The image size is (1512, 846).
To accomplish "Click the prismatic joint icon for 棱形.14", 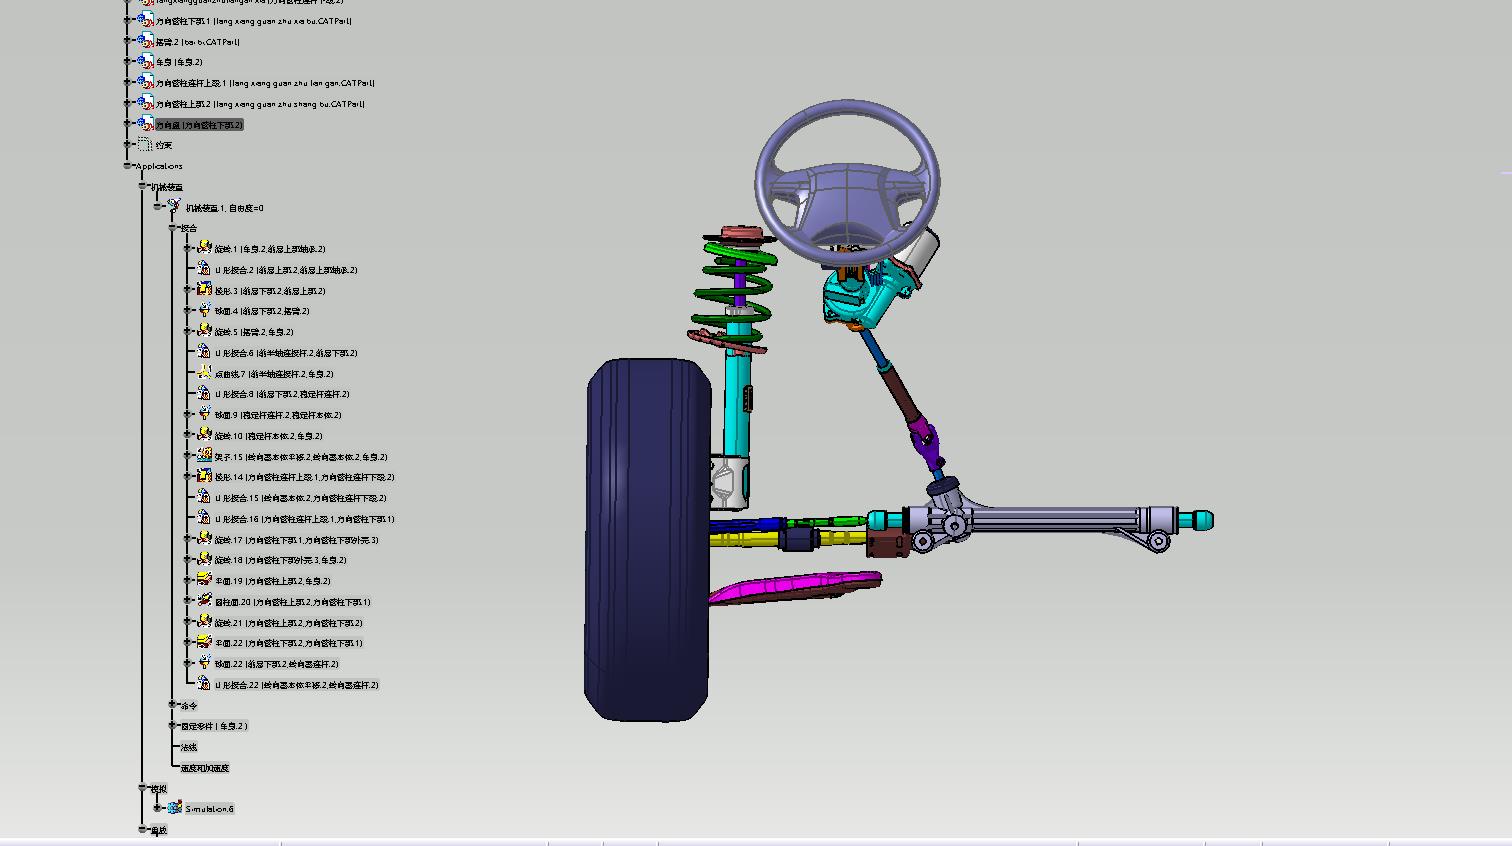I will click(204, 477).
